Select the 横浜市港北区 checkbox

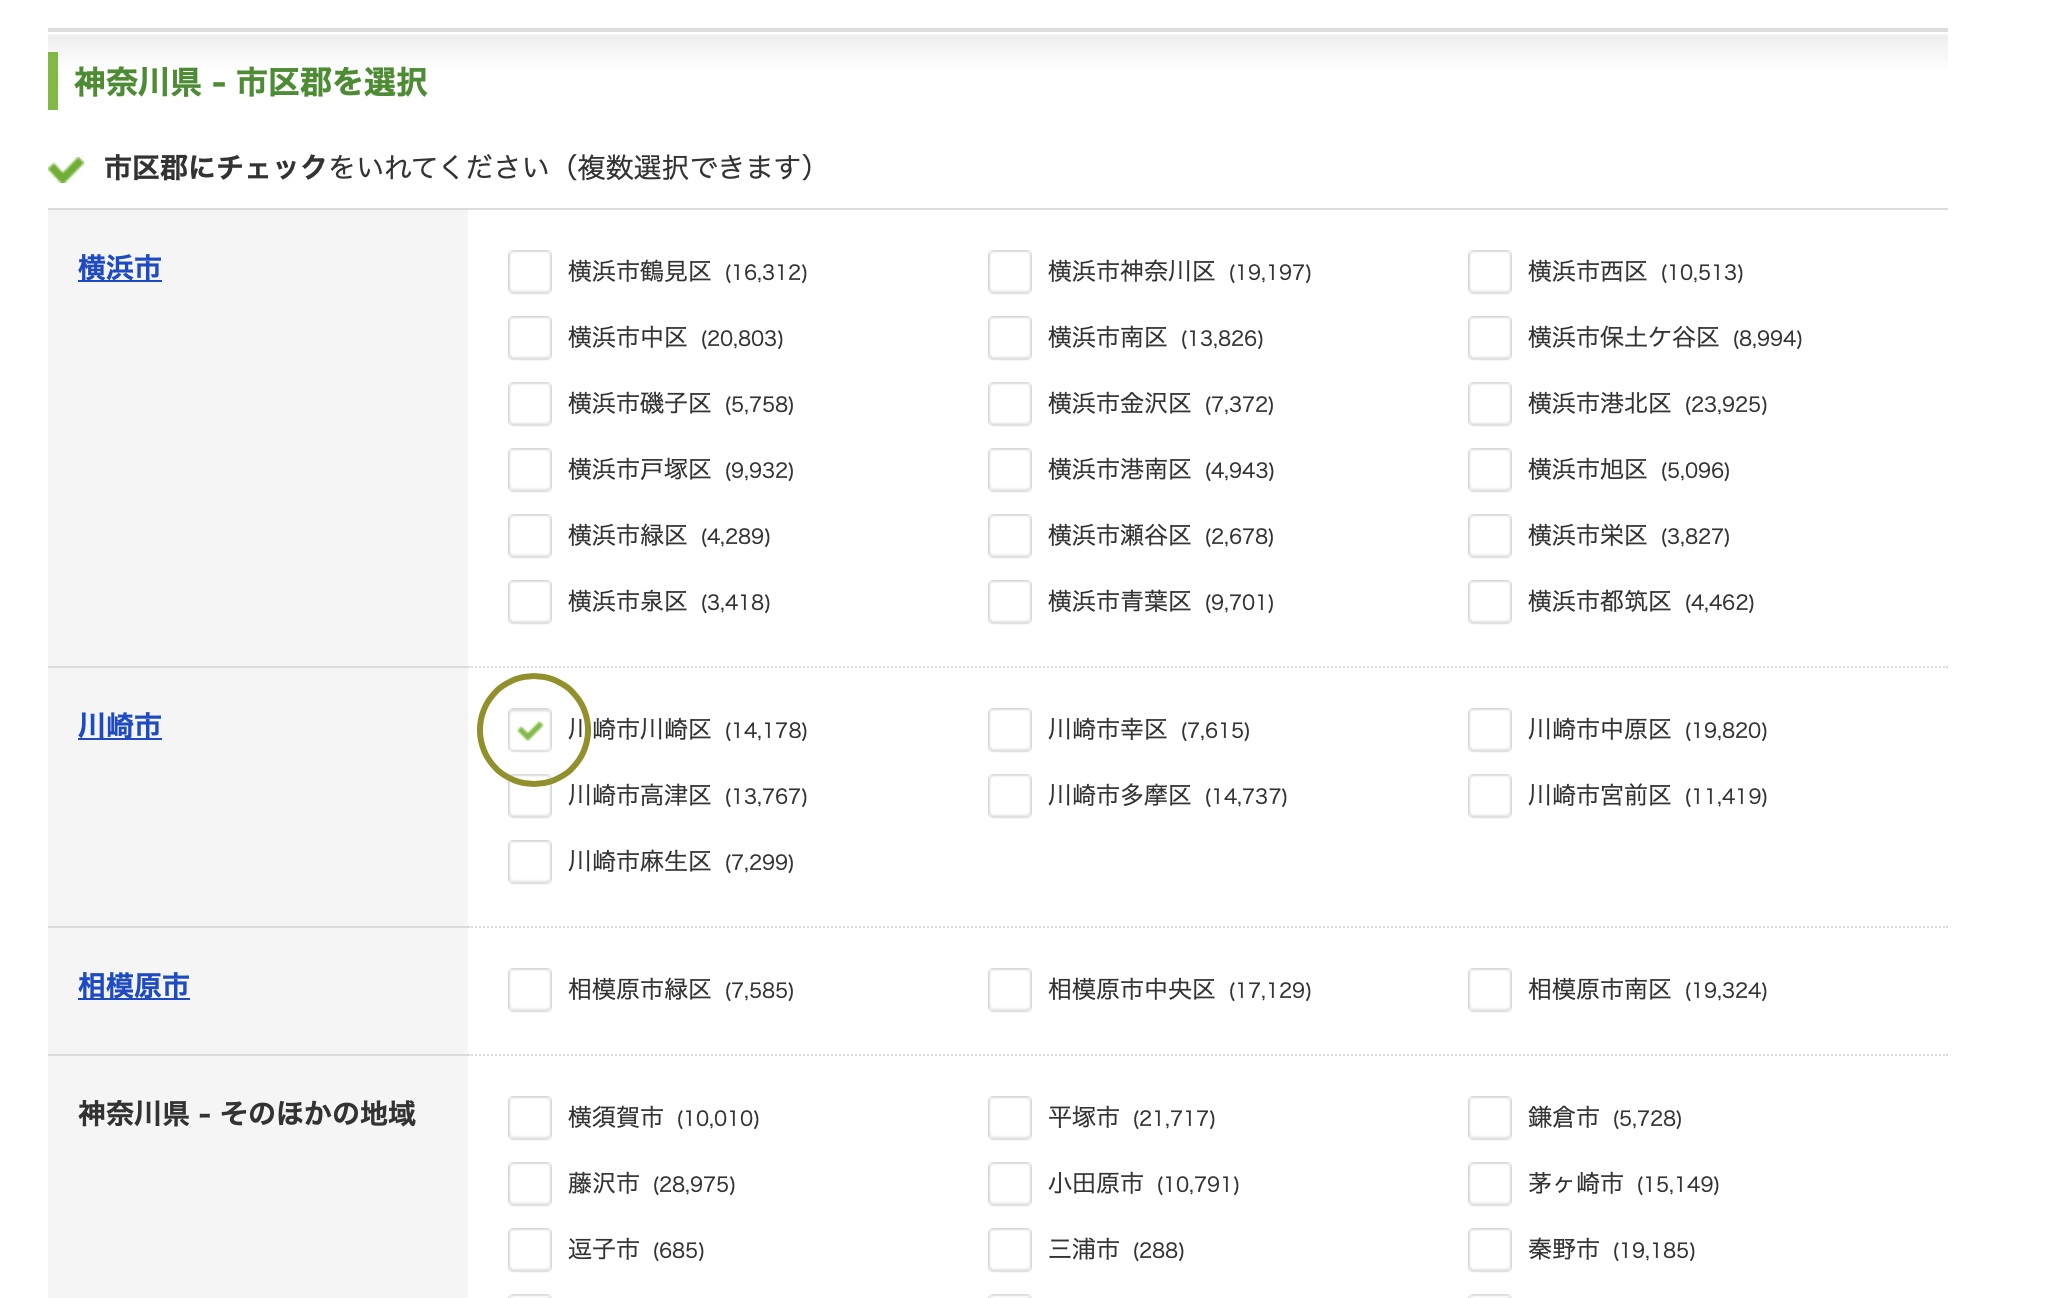1490,404
